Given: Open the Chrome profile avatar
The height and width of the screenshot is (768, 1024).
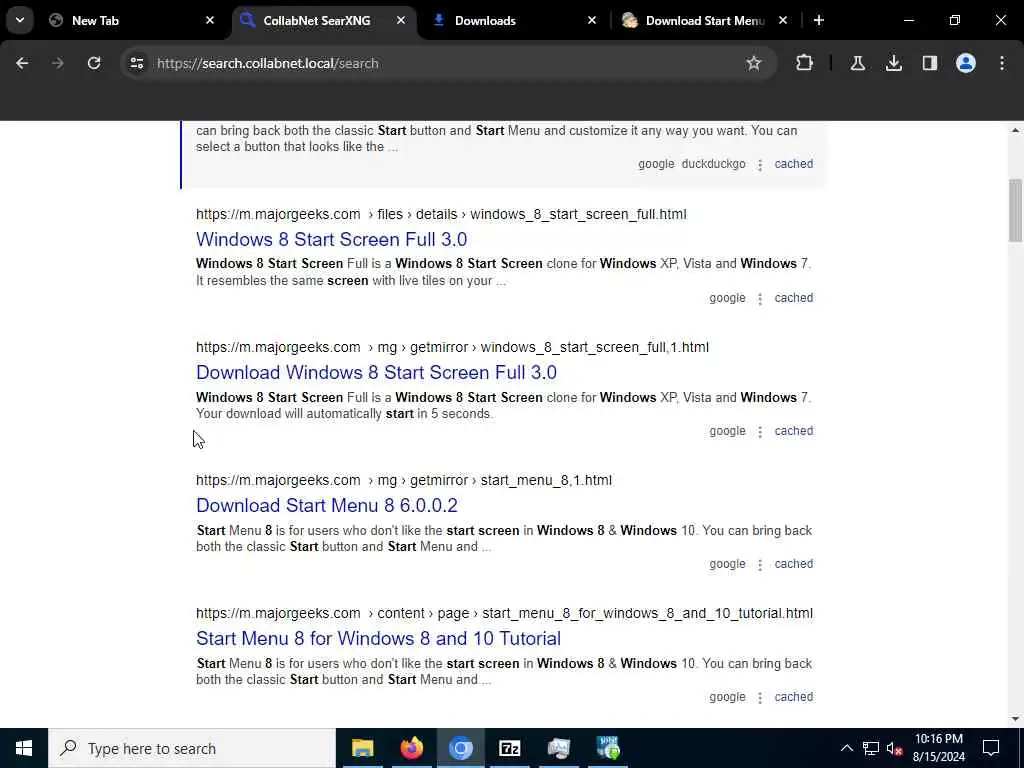Looking at the screenshot, I should [x=966, y=63].
